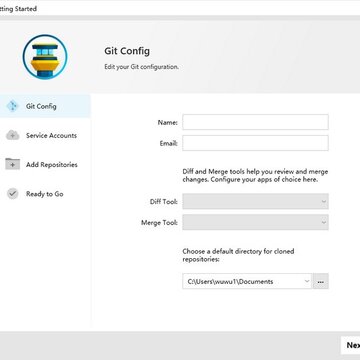The image size is (360, 360).
Task: Click the Ready to Go checkmark icon
Action: click(x=13, y=194)
